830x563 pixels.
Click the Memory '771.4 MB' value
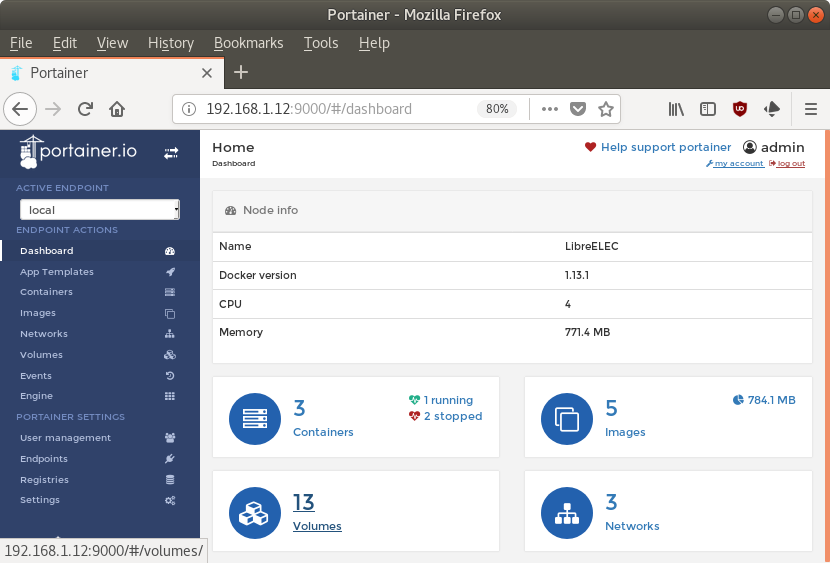point(587,332)
